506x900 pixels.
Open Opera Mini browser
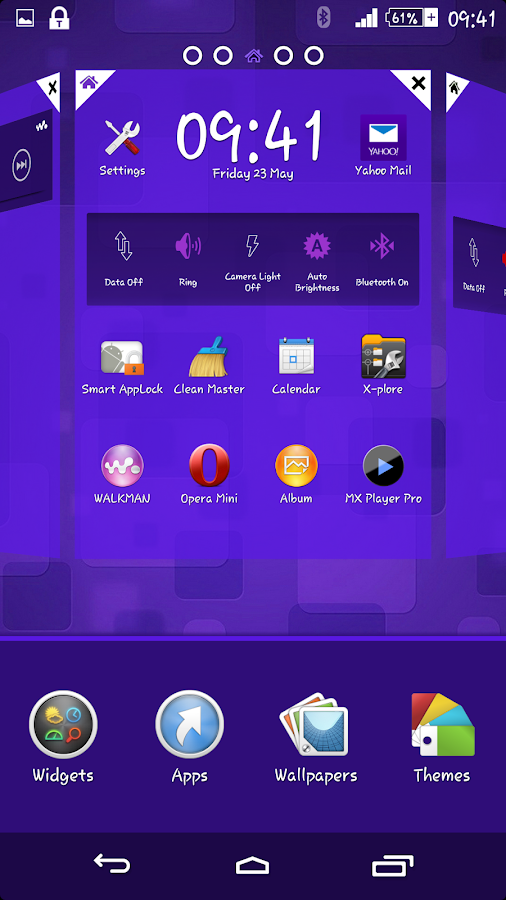point(209,474)
